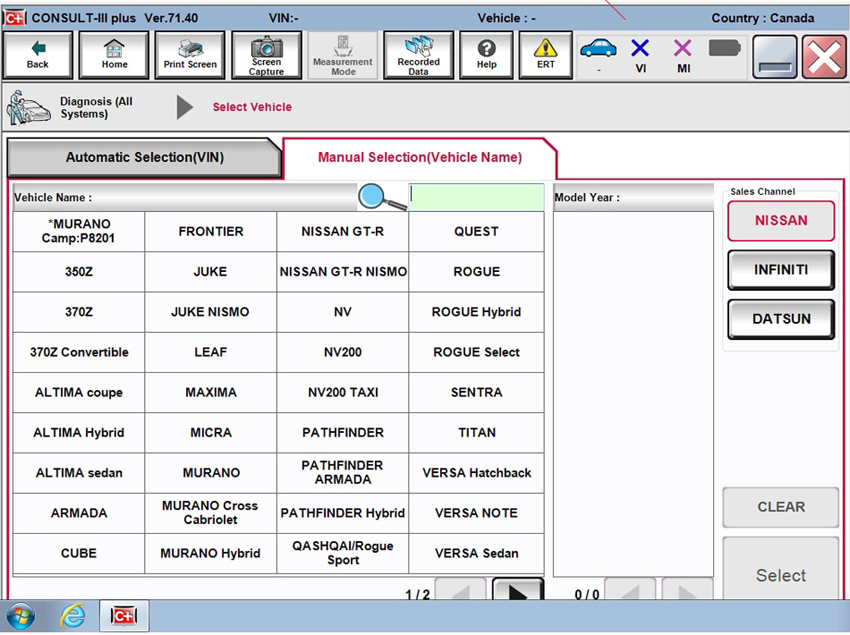Open Recorded Data
Image resolution: width=850 pixels, height=635 pixels.
point(418,55)
